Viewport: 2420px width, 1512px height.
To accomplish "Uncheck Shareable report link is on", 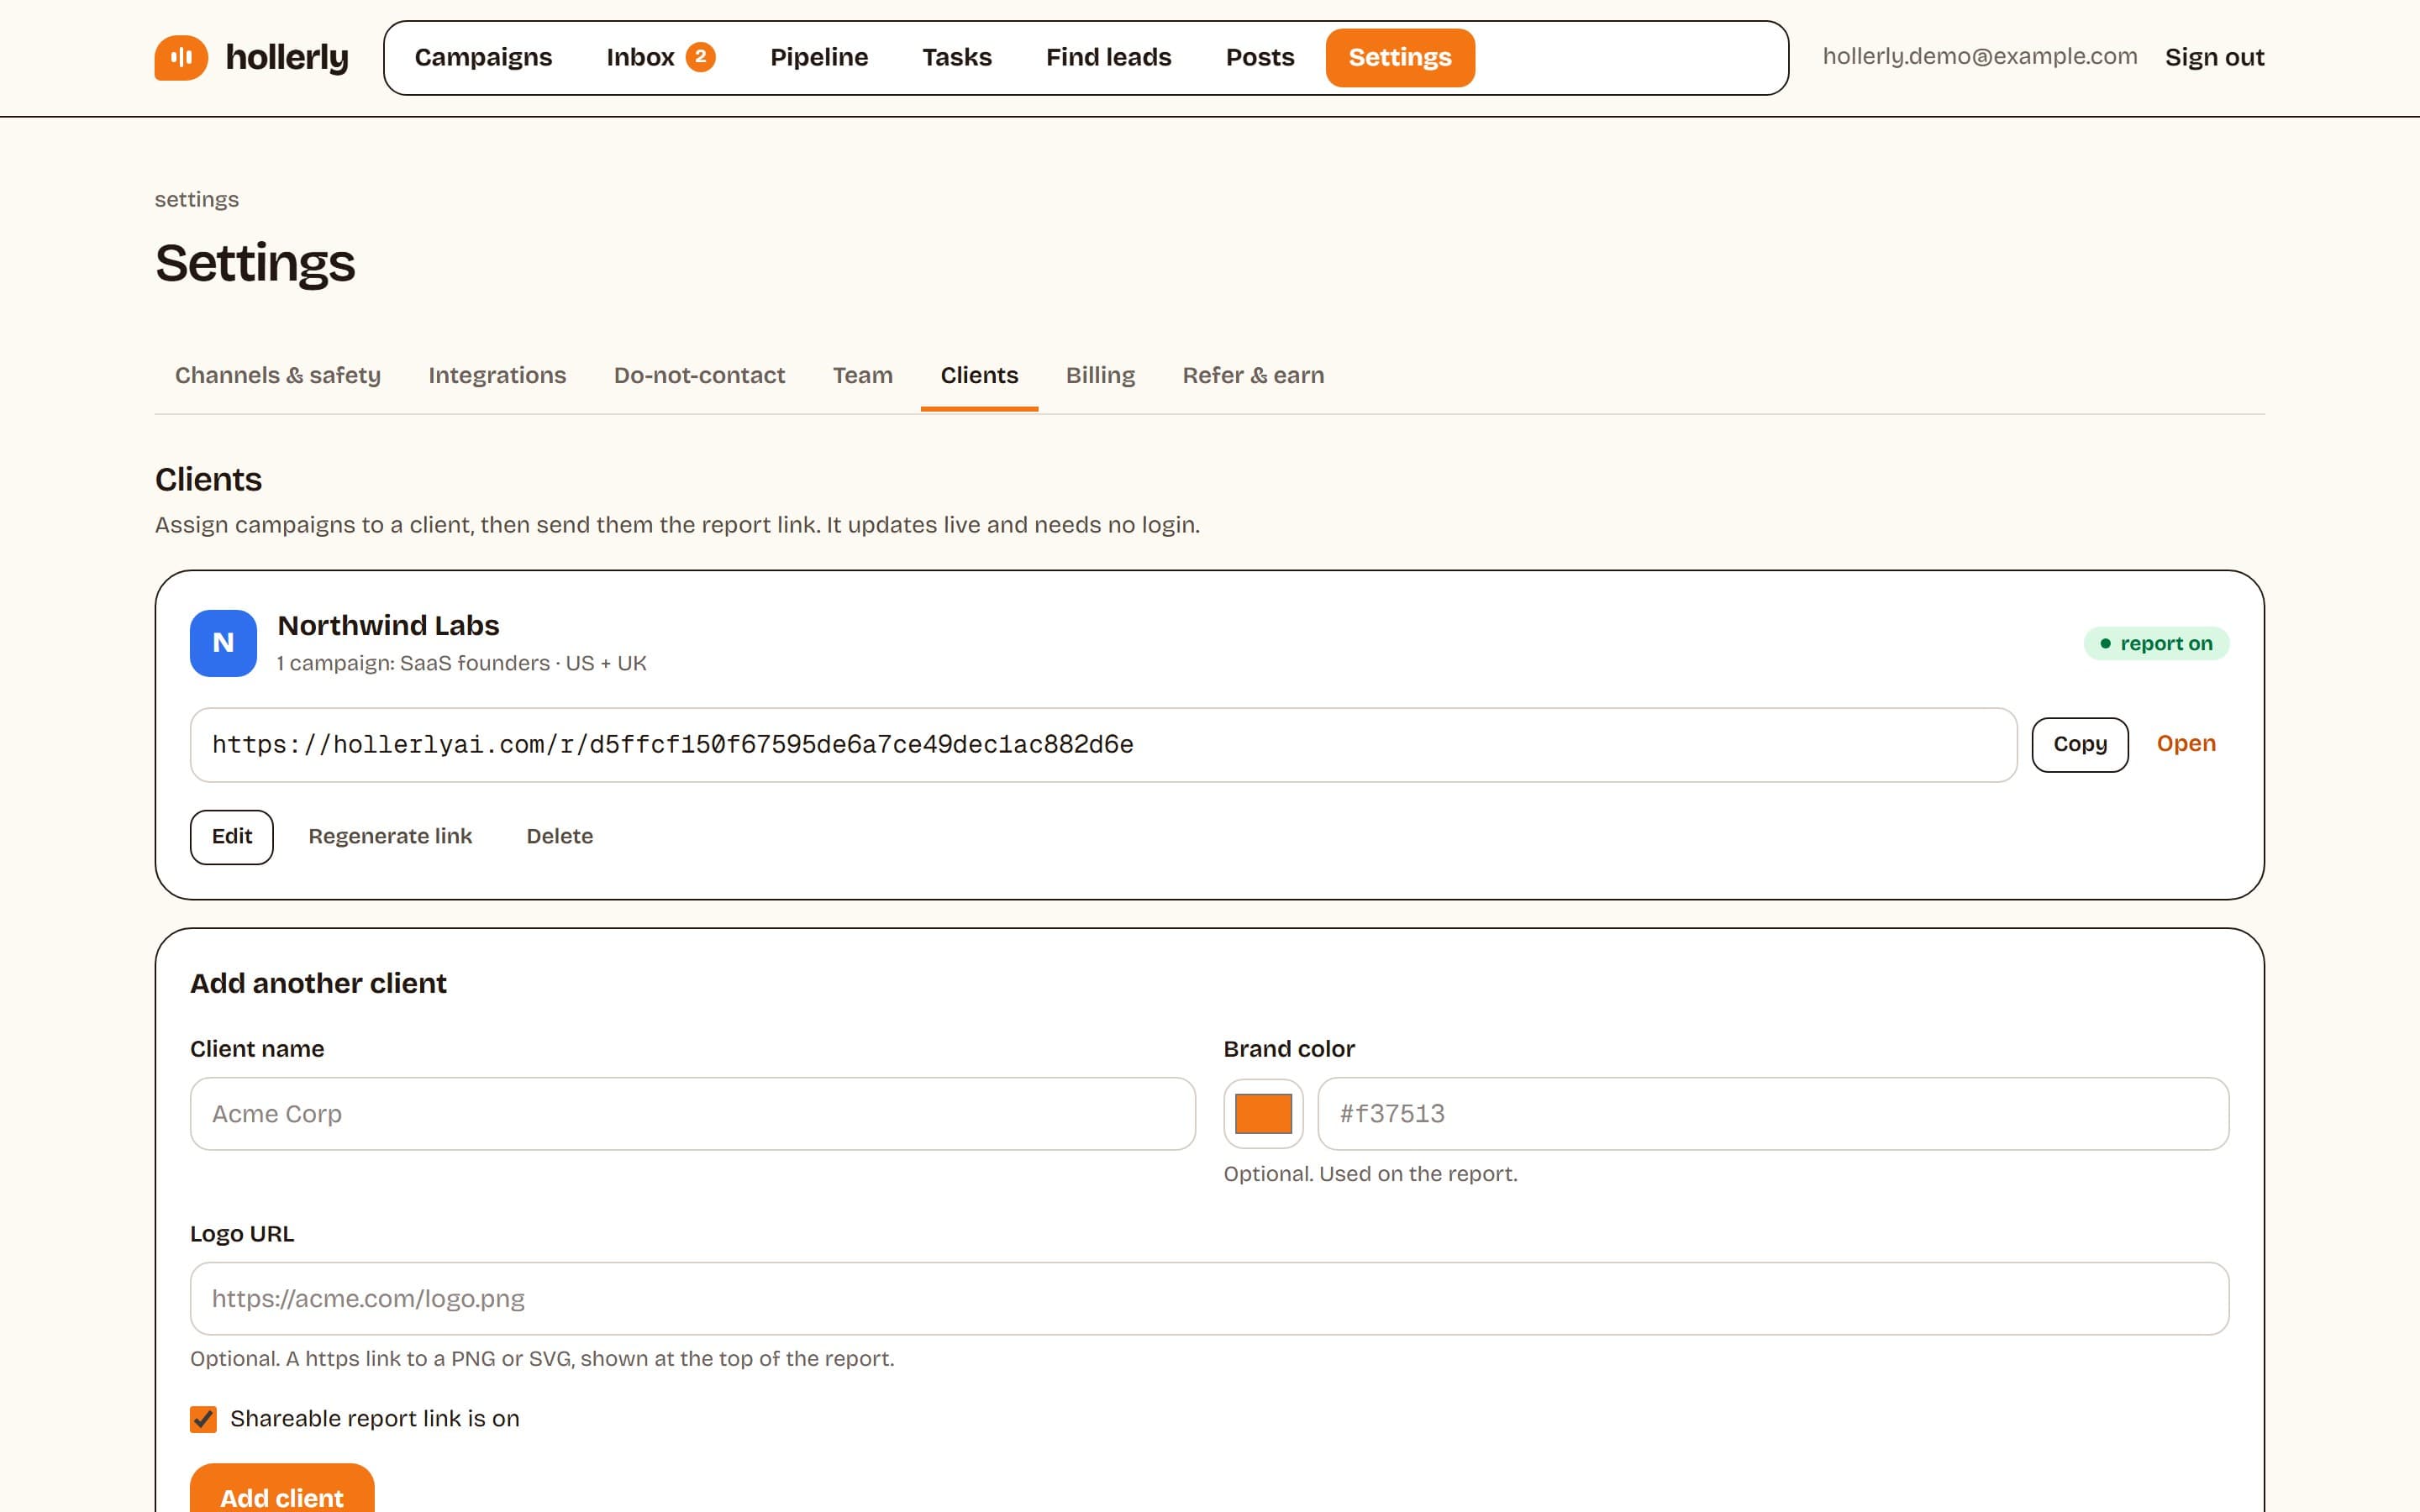I will click(x=203, y=1419).
